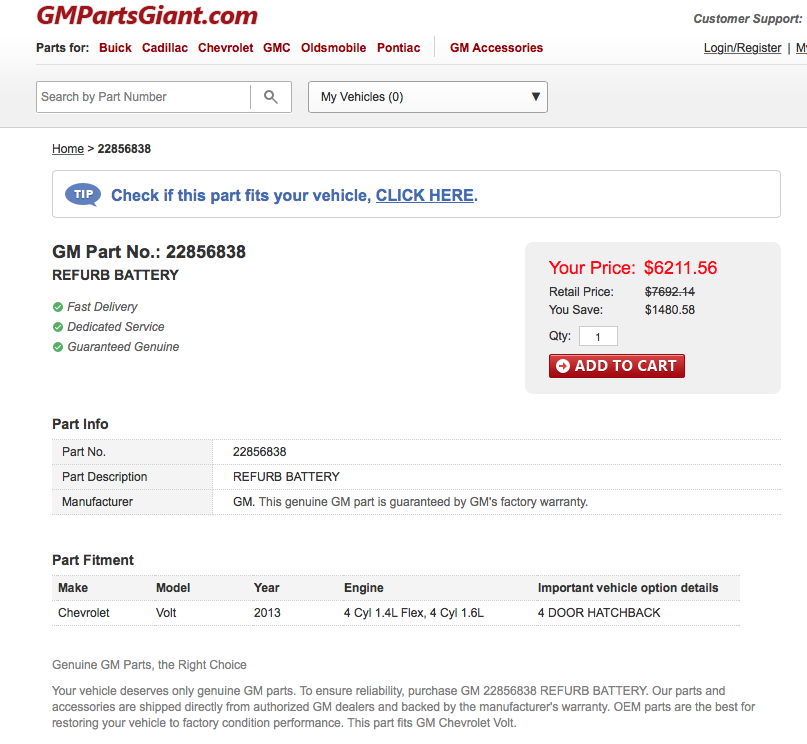Open the My Vehicles dropdown
The height and width of the screenshot is (744, 807).
point(428,97)
